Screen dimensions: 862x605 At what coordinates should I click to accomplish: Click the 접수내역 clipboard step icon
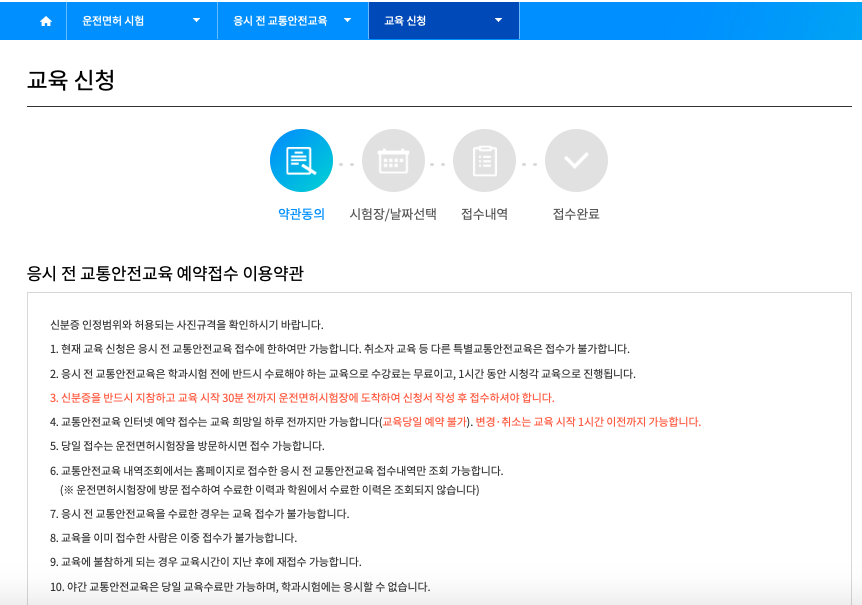[485, 160]
